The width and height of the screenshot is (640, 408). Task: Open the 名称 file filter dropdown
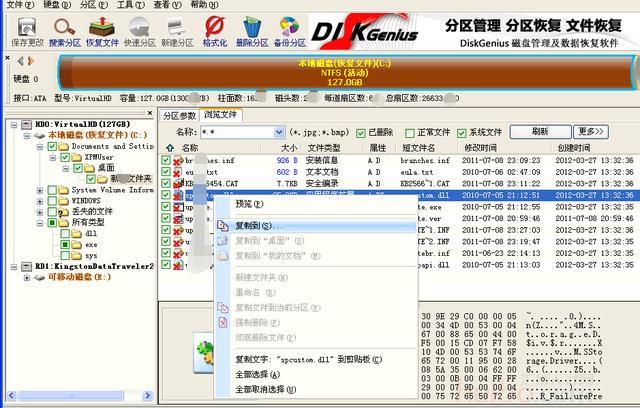tap(279, 132)
